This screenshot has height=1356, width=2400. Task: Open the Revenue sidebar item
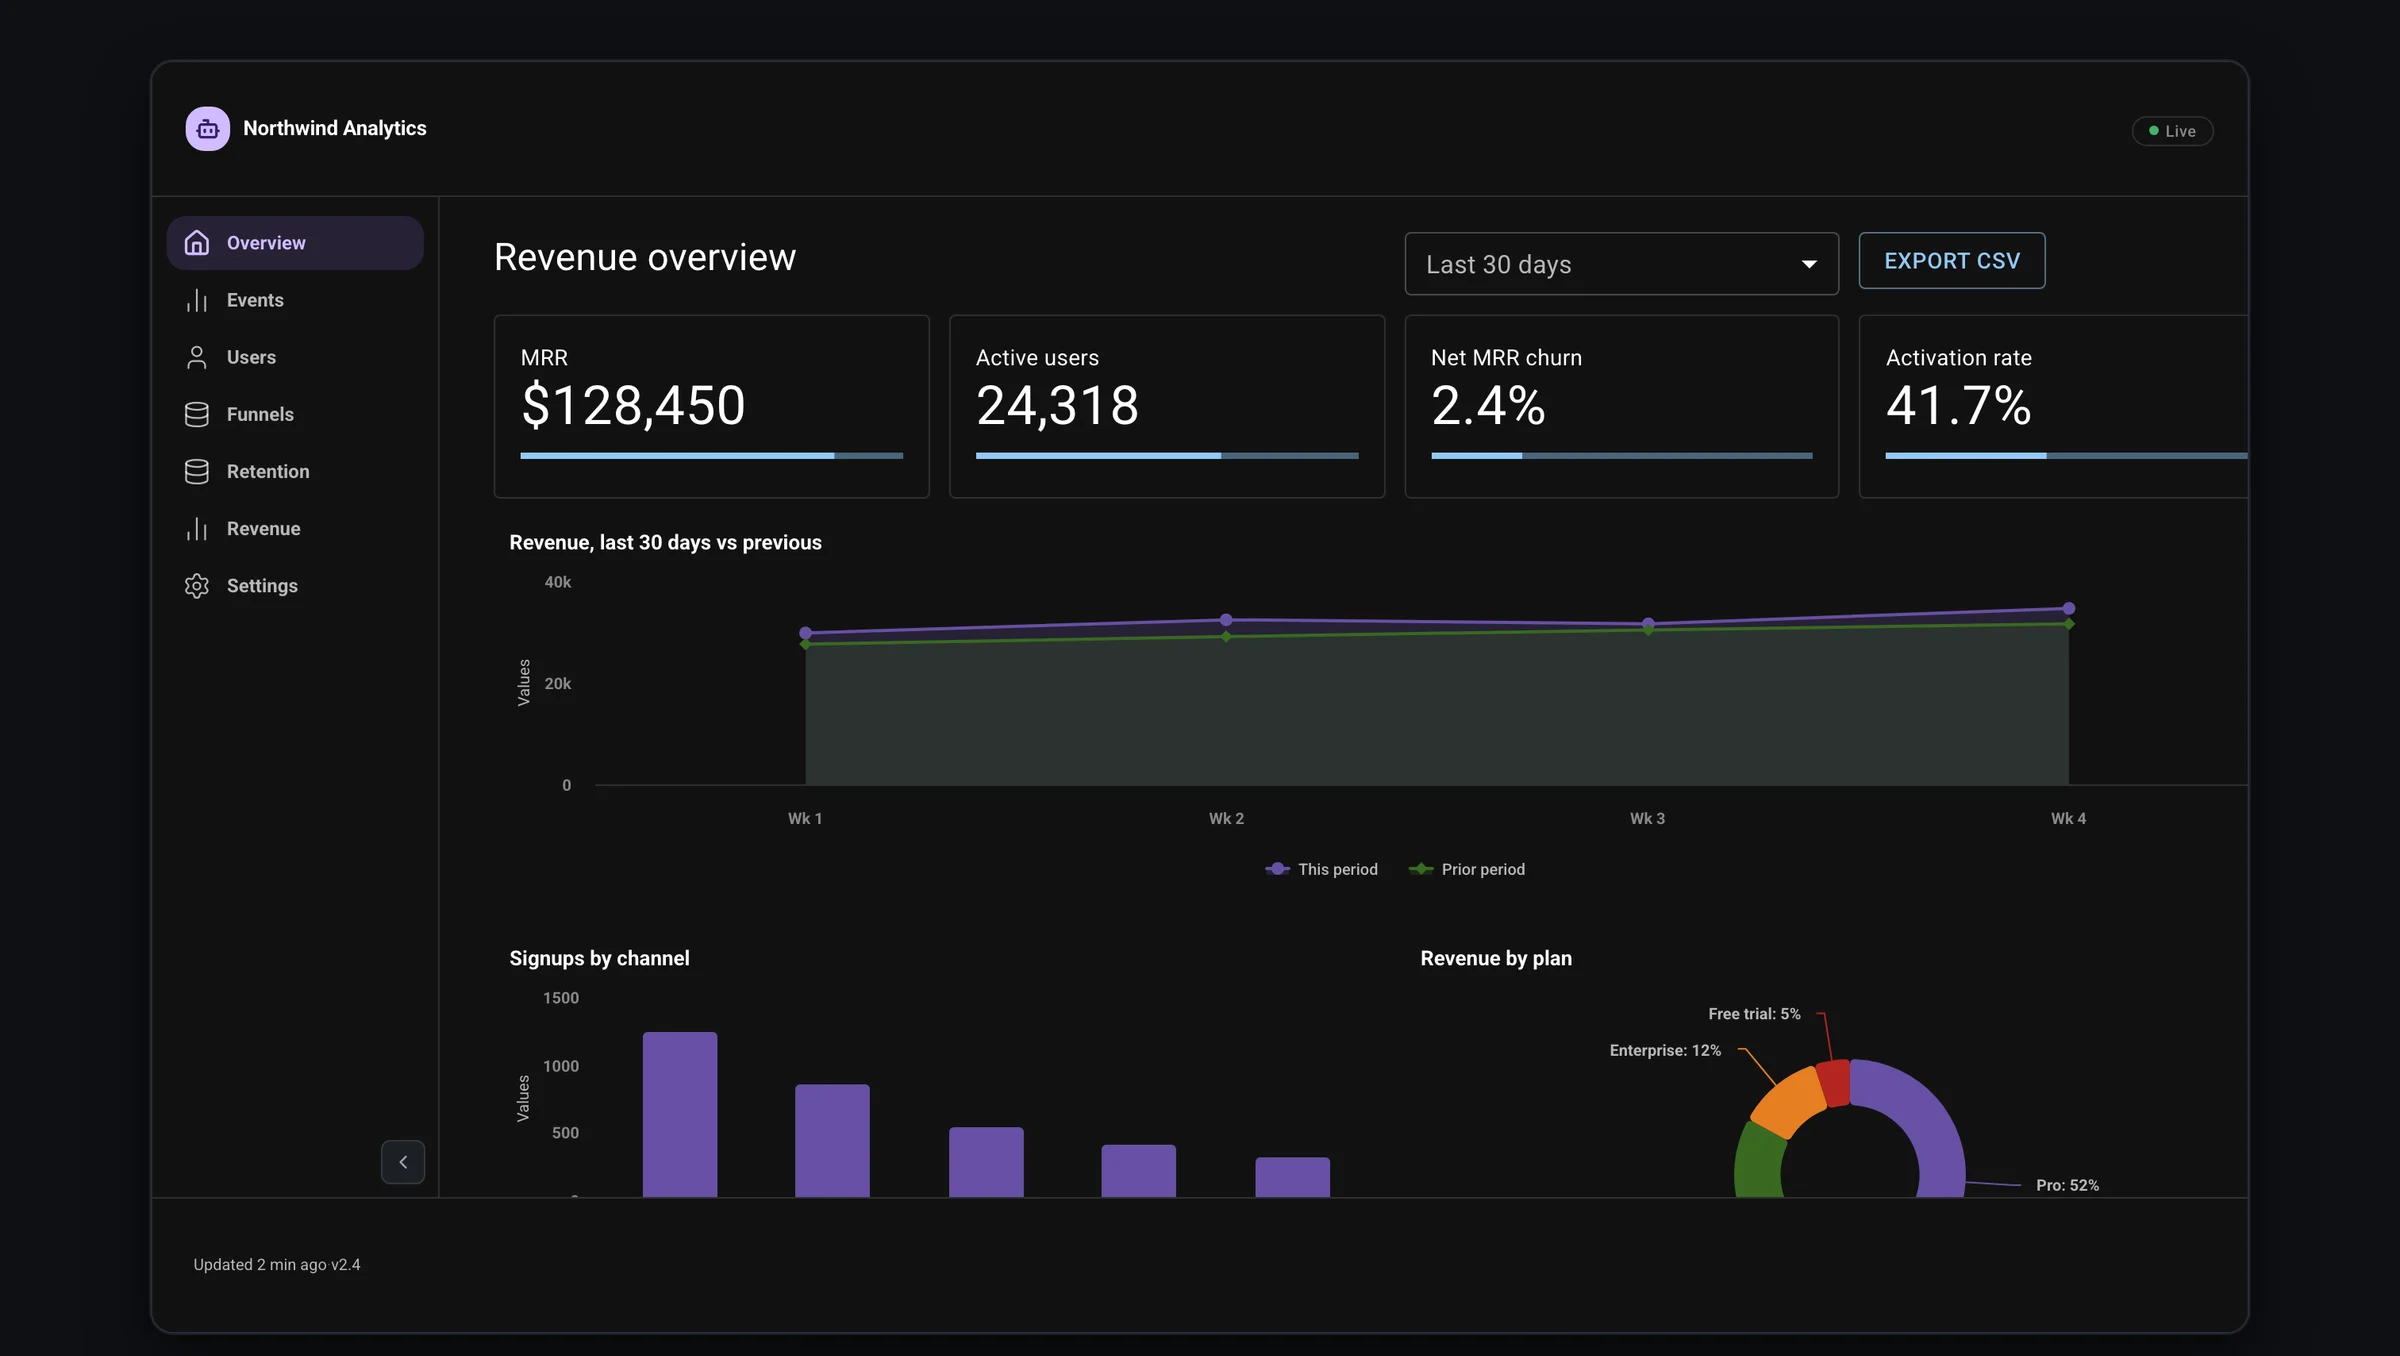click(x=295, y=528)
